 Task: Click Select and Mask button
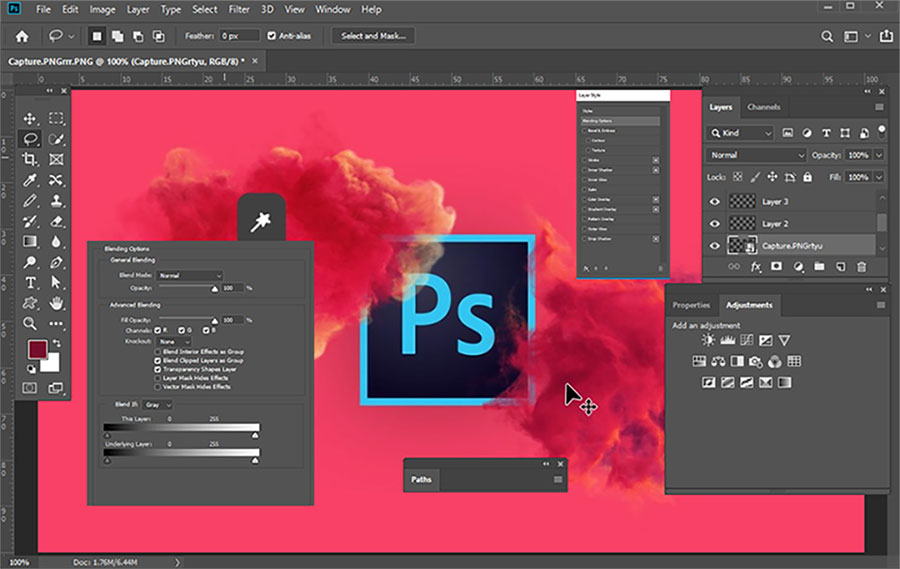tap(374, 36)
